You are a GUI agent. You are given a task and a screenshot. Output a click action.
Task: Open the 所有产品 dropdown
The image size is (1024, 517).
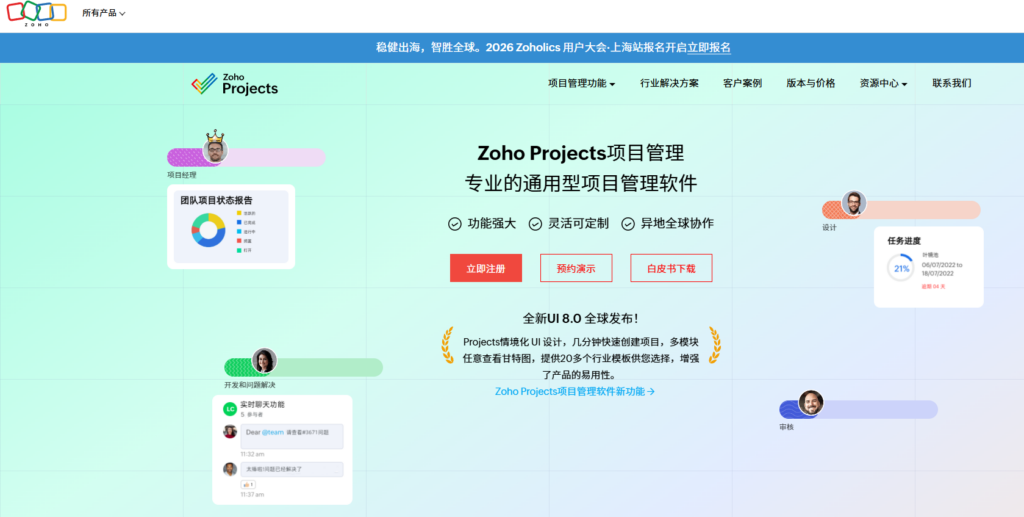pos(104,13)
